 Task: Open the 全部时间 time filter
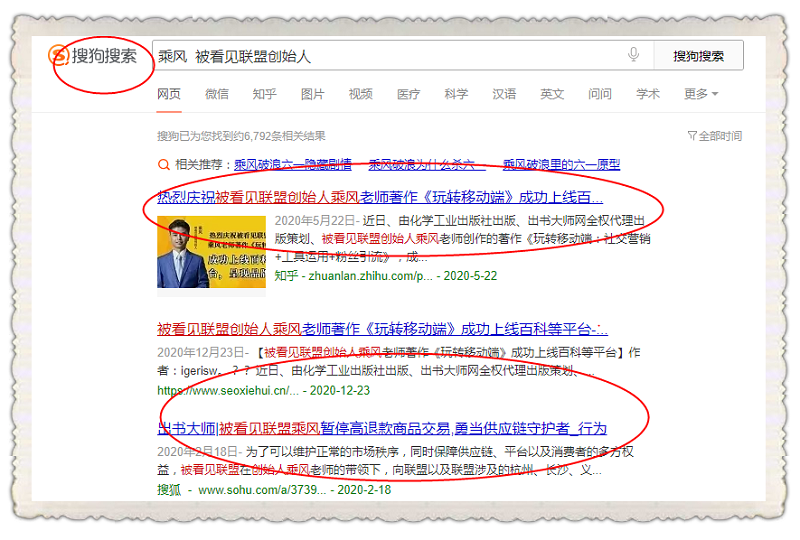click(x=714, y=136)
